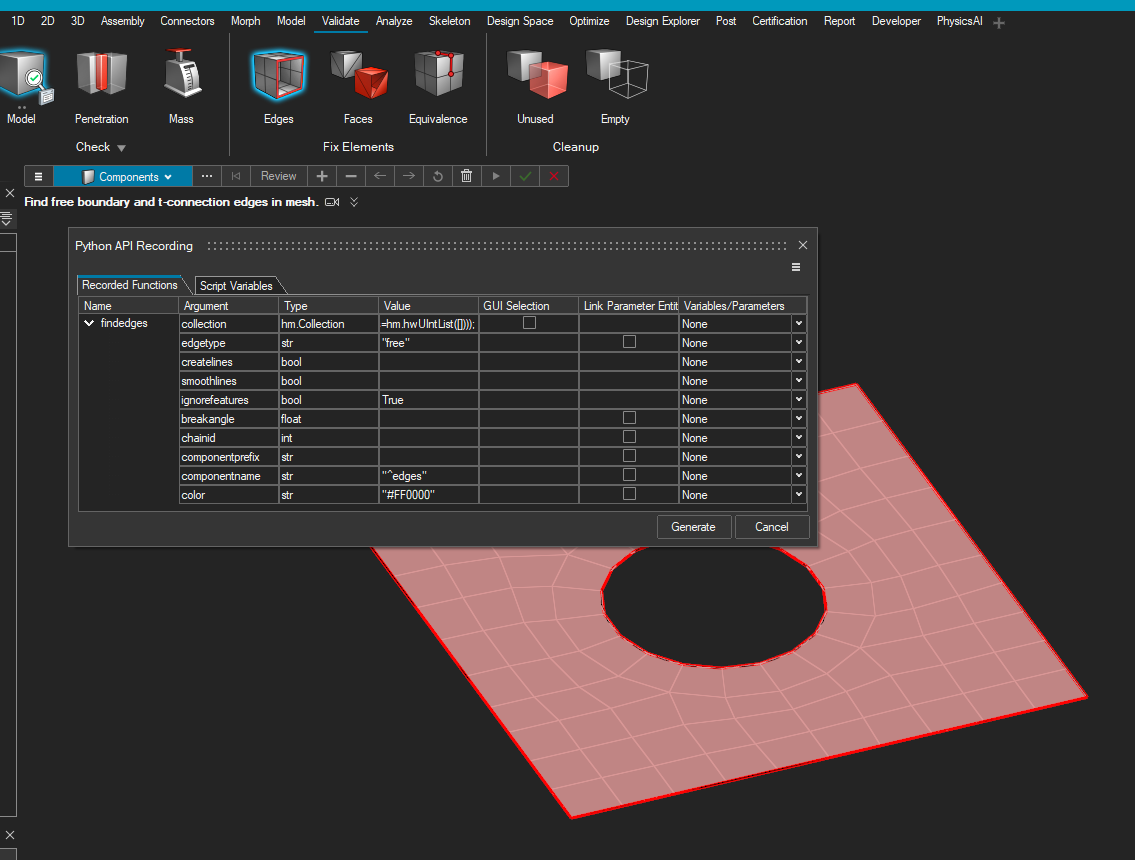Open the Connectors ribbon tab
Viewport: 1135px width, 860px height.
click(187, 21)
